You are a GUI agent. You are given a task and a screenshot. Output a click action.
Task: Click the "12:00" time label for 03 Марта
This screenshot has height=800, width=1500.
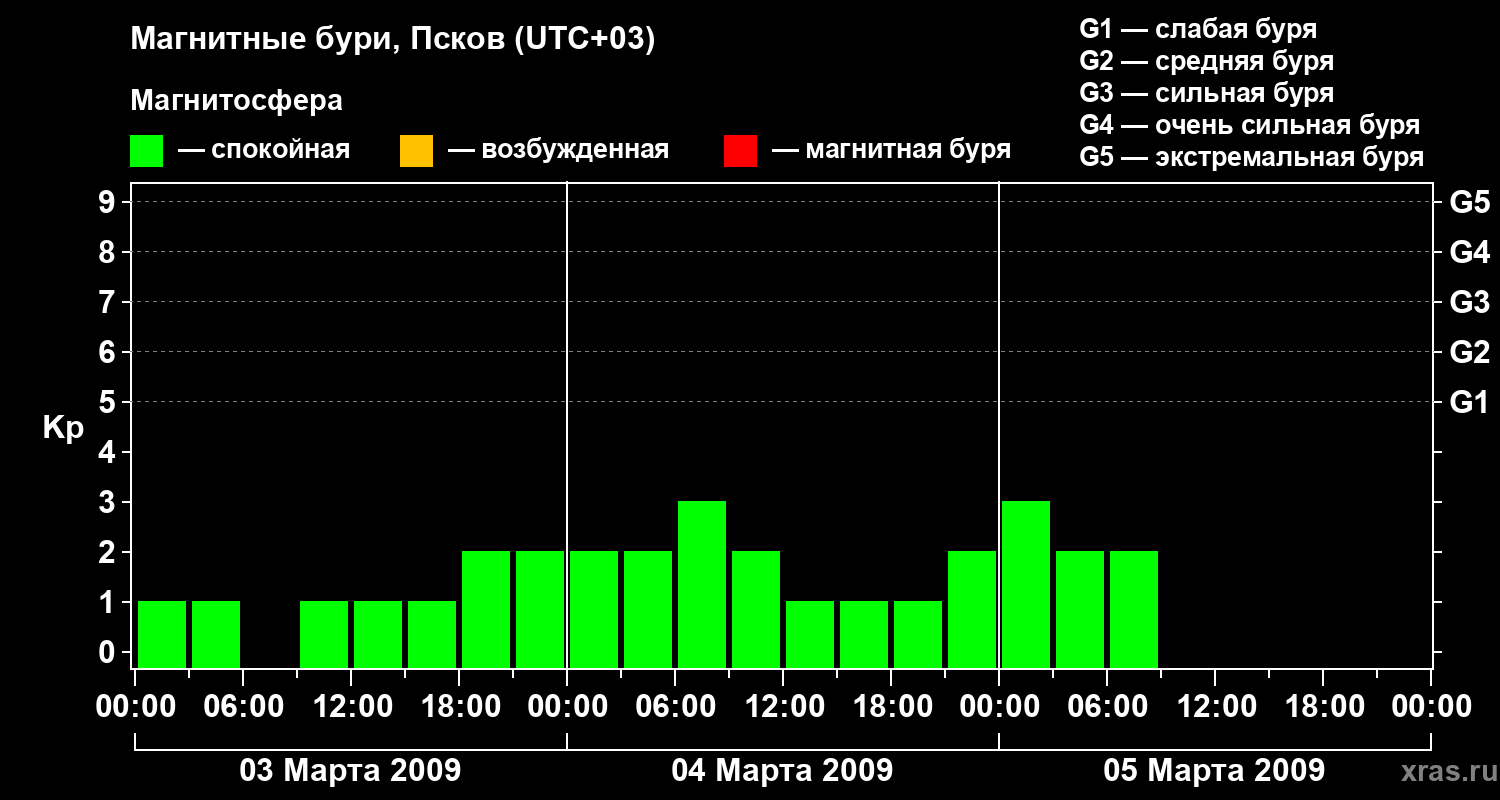tap(351, 707)
